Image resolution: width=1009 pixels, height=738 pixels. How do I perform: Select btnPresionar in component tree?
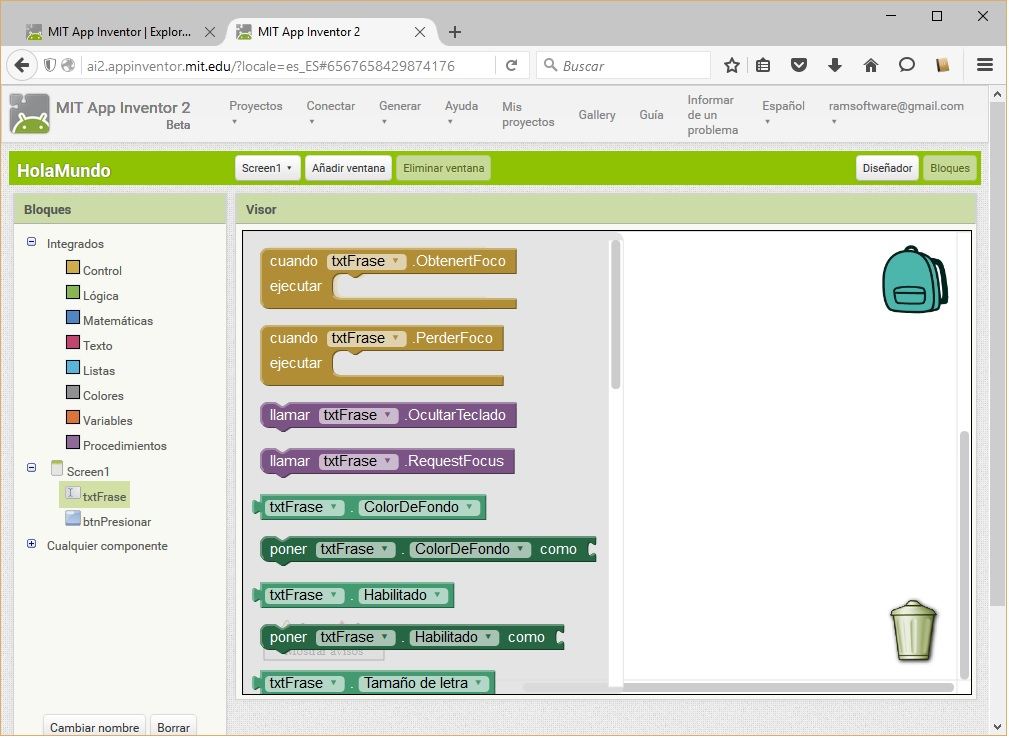pos(116,521)
